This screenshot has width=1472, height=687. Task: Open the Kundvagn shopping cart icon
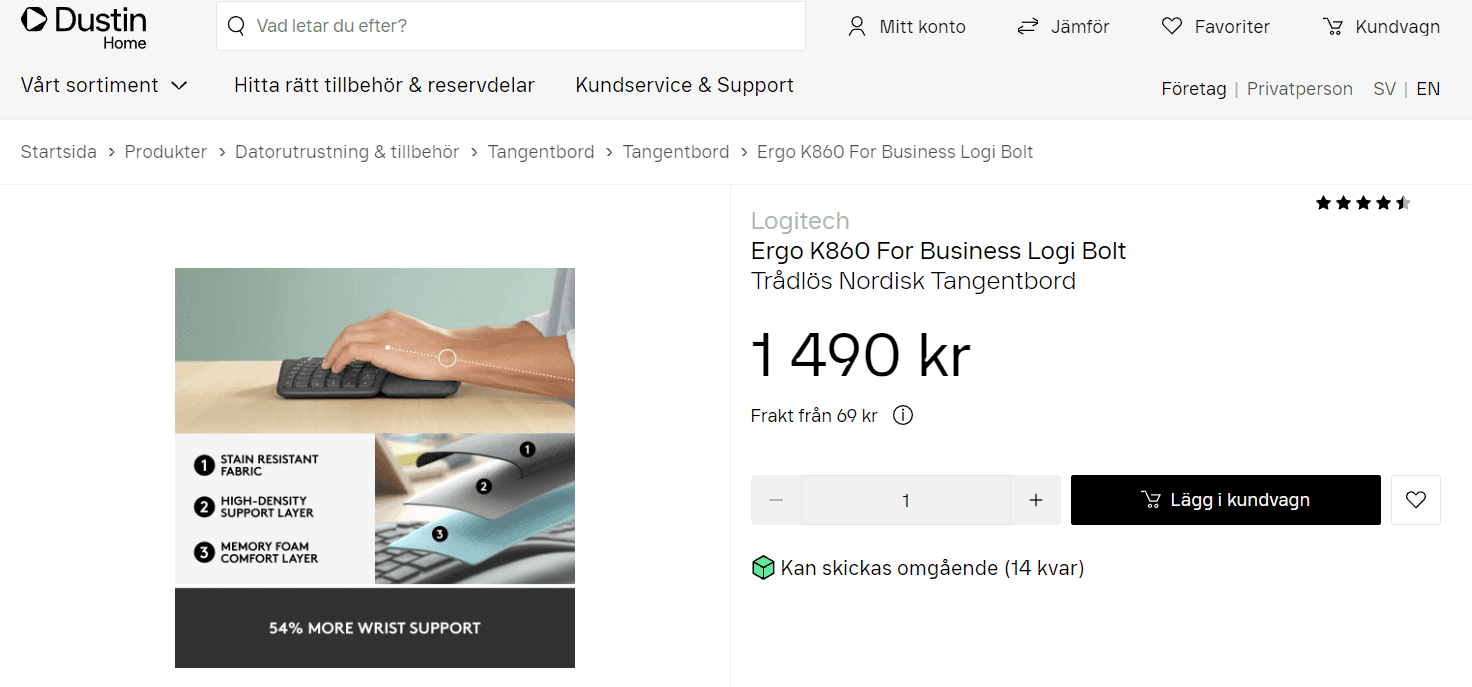1333,27
